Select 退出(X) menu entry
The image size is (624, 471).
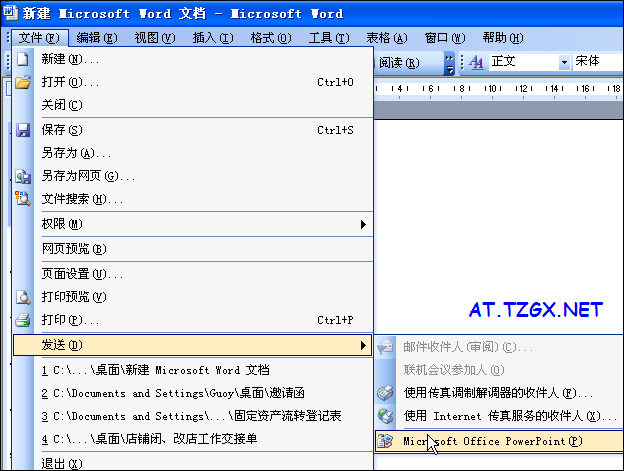point(193,463)
